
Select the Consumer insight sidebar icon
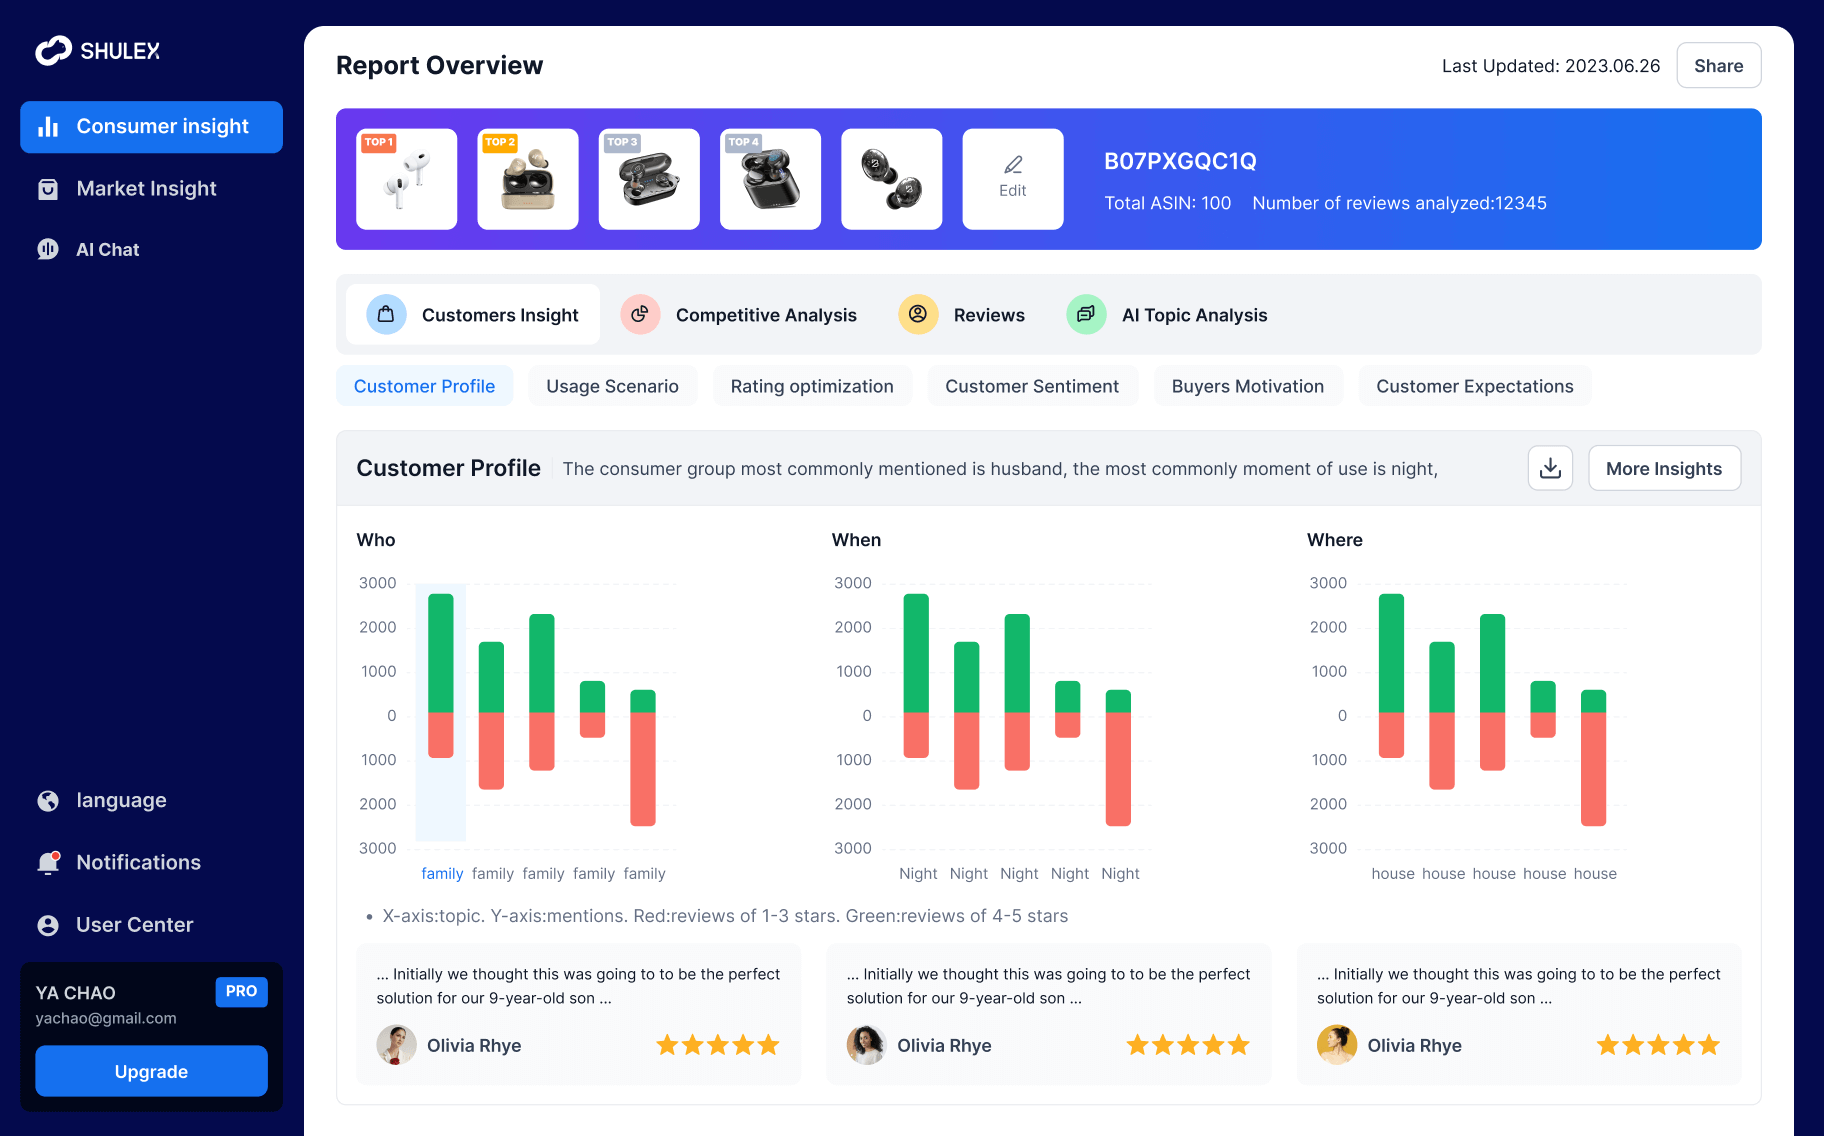pyautogui.click(x=50, y=126)
